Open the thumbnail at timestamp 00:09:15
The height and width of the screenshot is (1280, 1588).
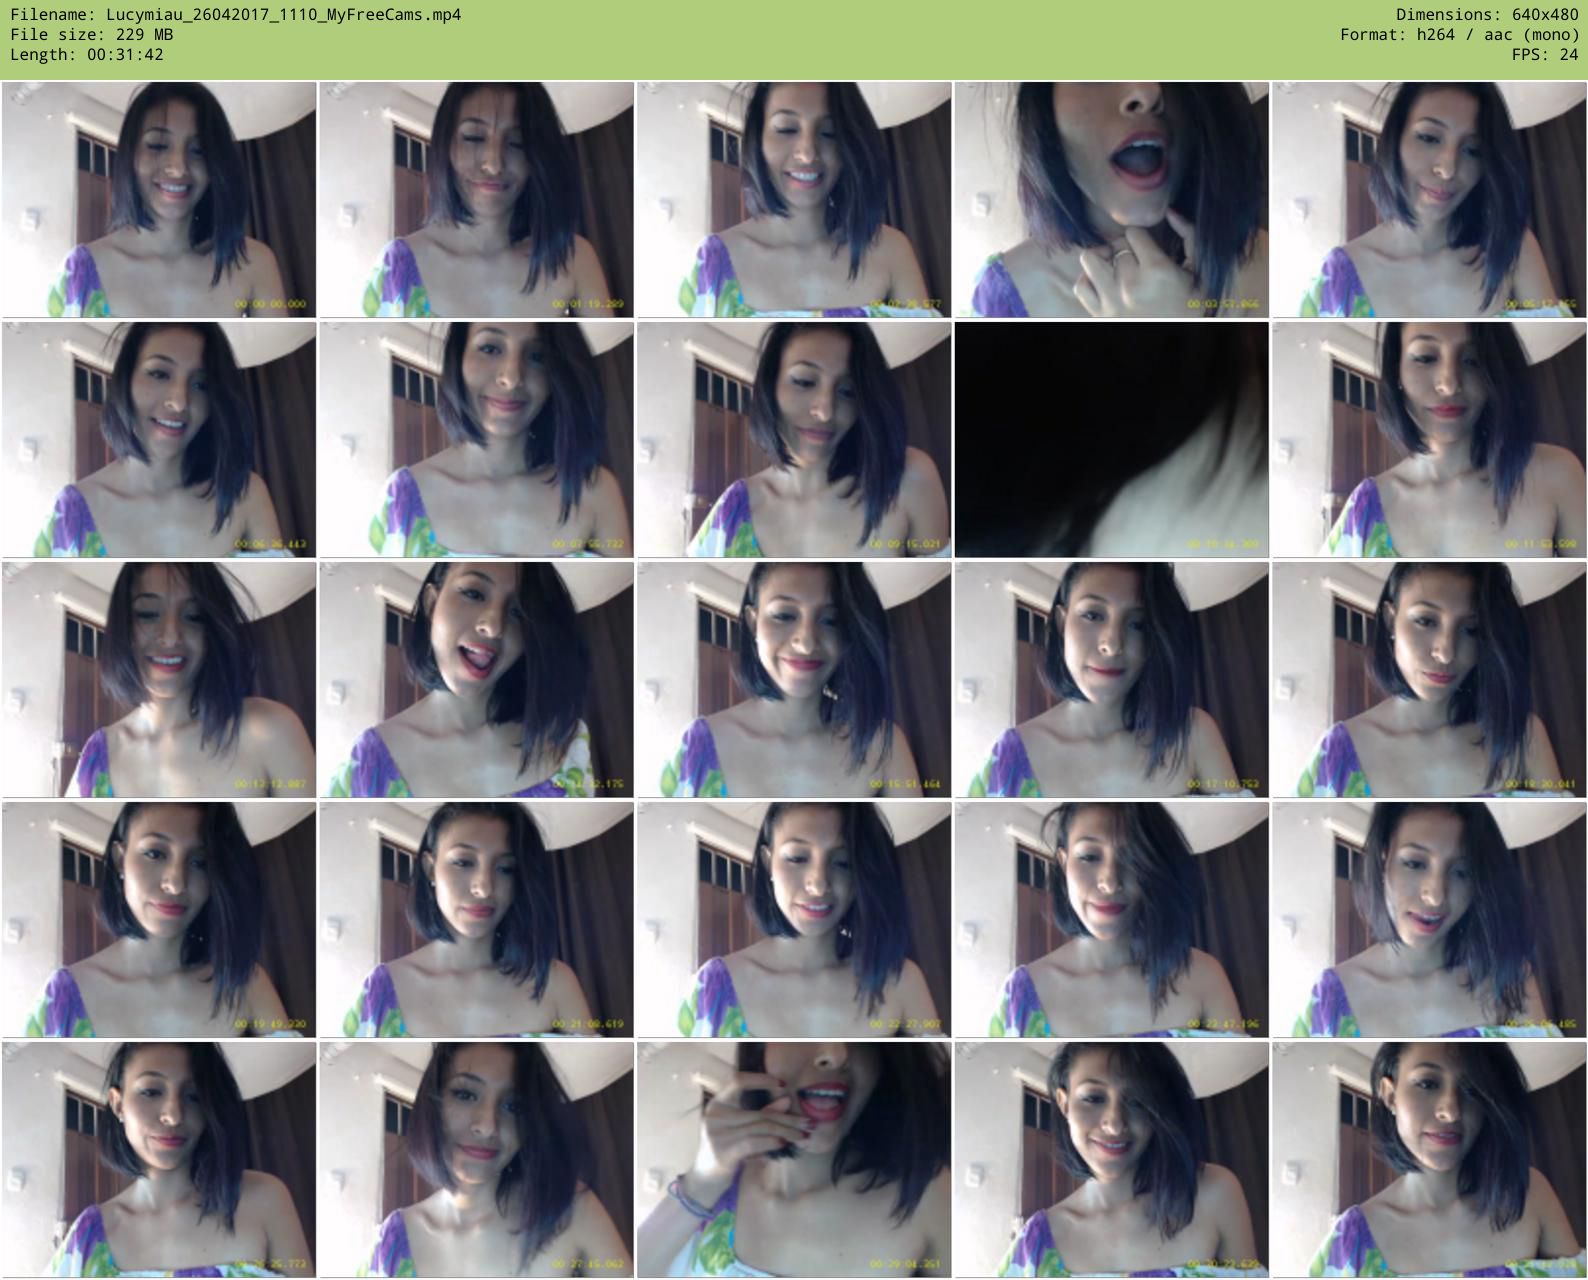[x=794, y=440]
